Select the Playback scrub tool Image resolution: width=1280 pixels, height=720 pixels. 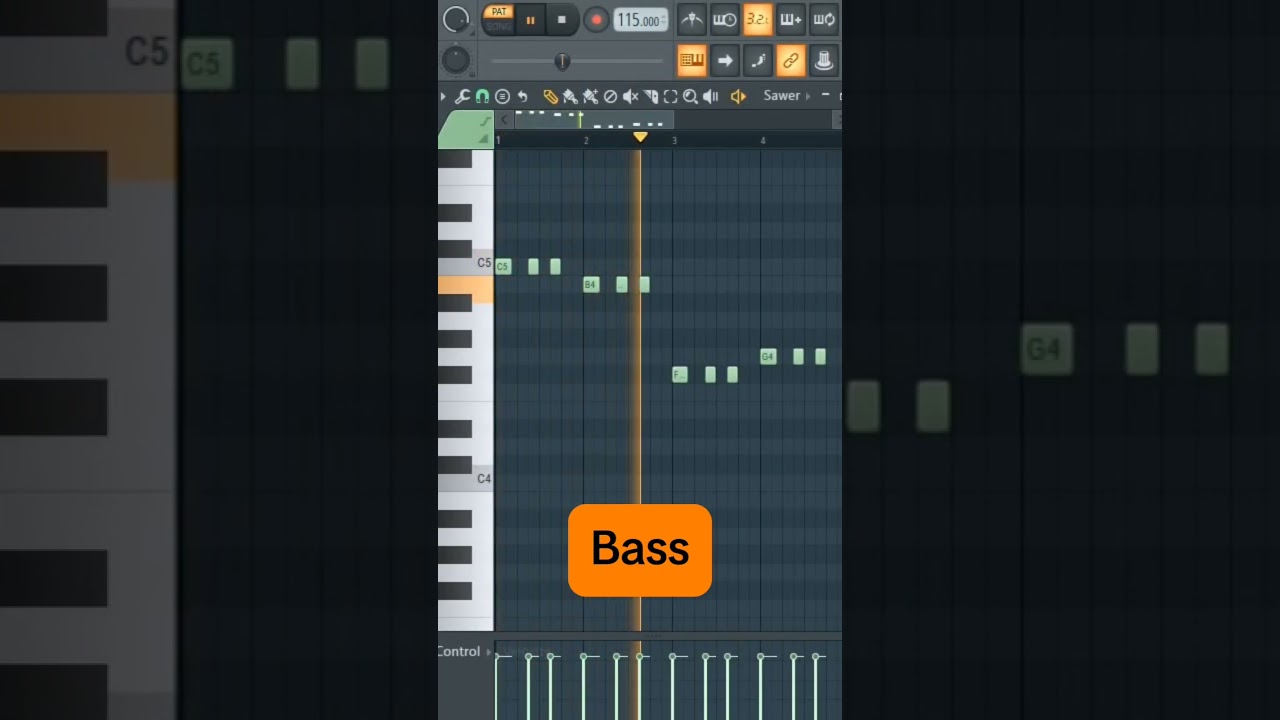[x=710, y=97]
